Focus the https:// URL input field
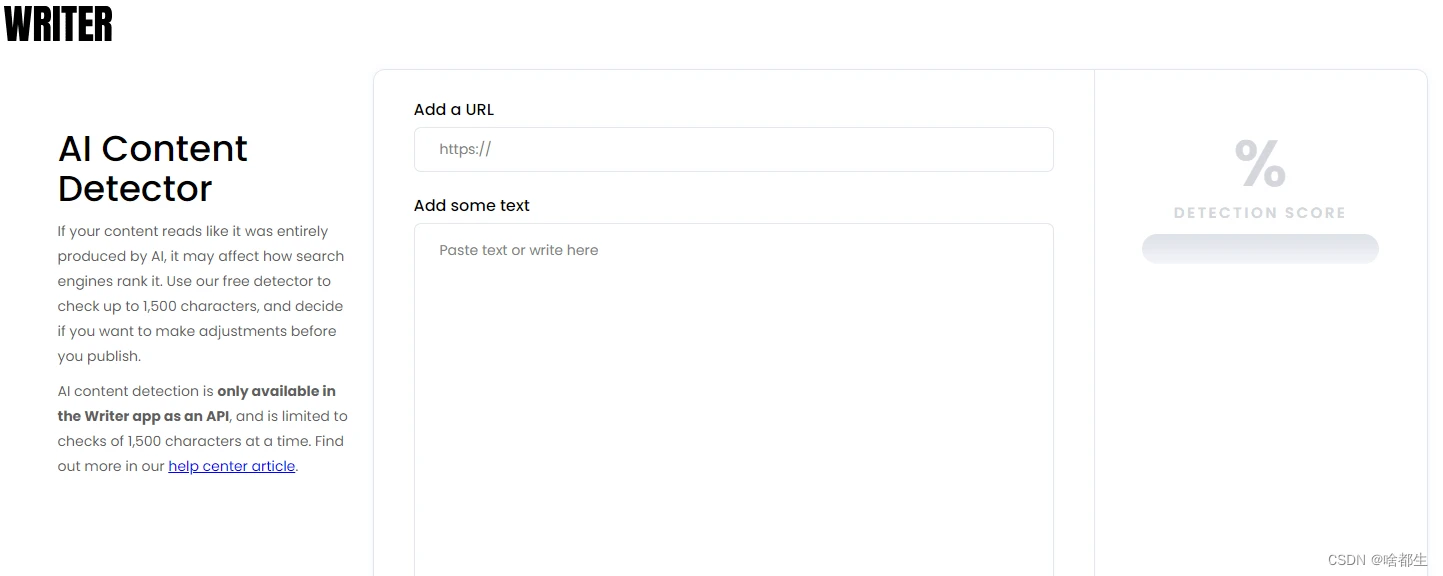 click(733, 149)
